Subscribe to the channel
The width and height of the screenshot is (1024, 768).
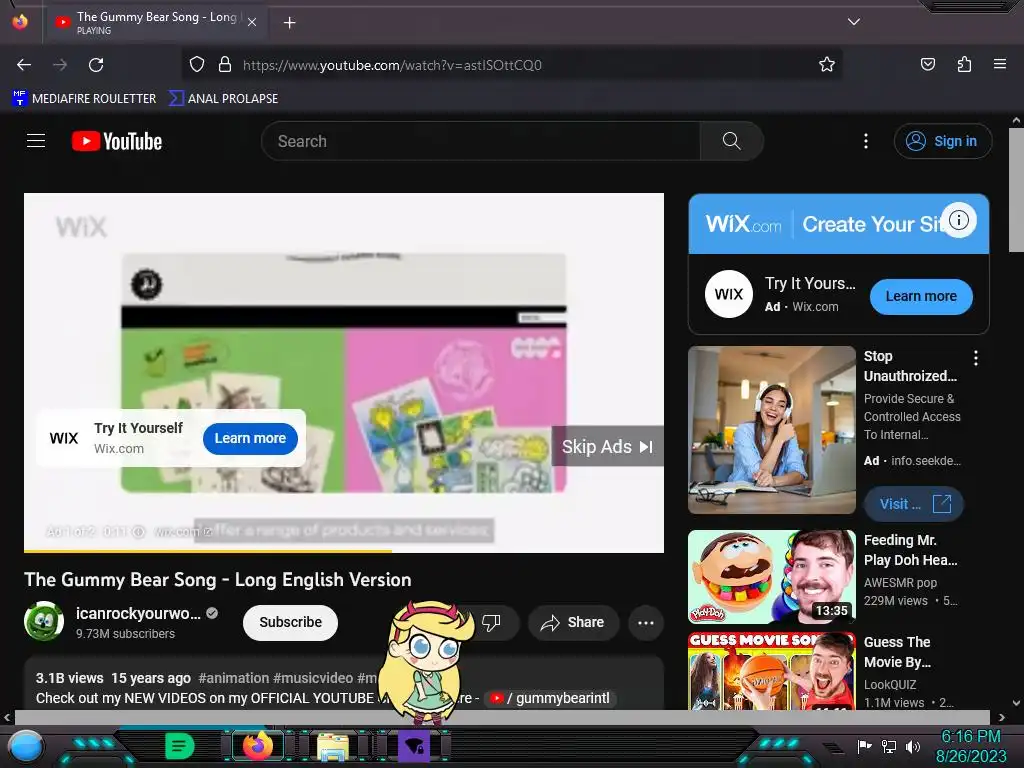pyautogui.click(x=290, y=622)
